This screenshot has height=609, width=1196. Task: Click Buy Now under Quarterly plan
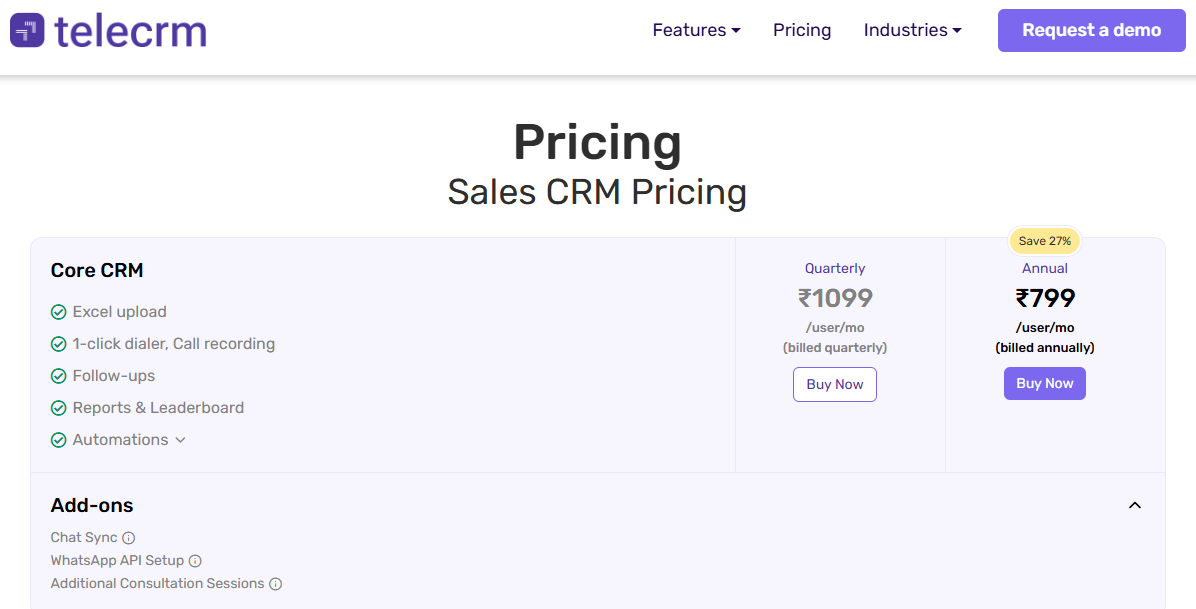[835, 385]
